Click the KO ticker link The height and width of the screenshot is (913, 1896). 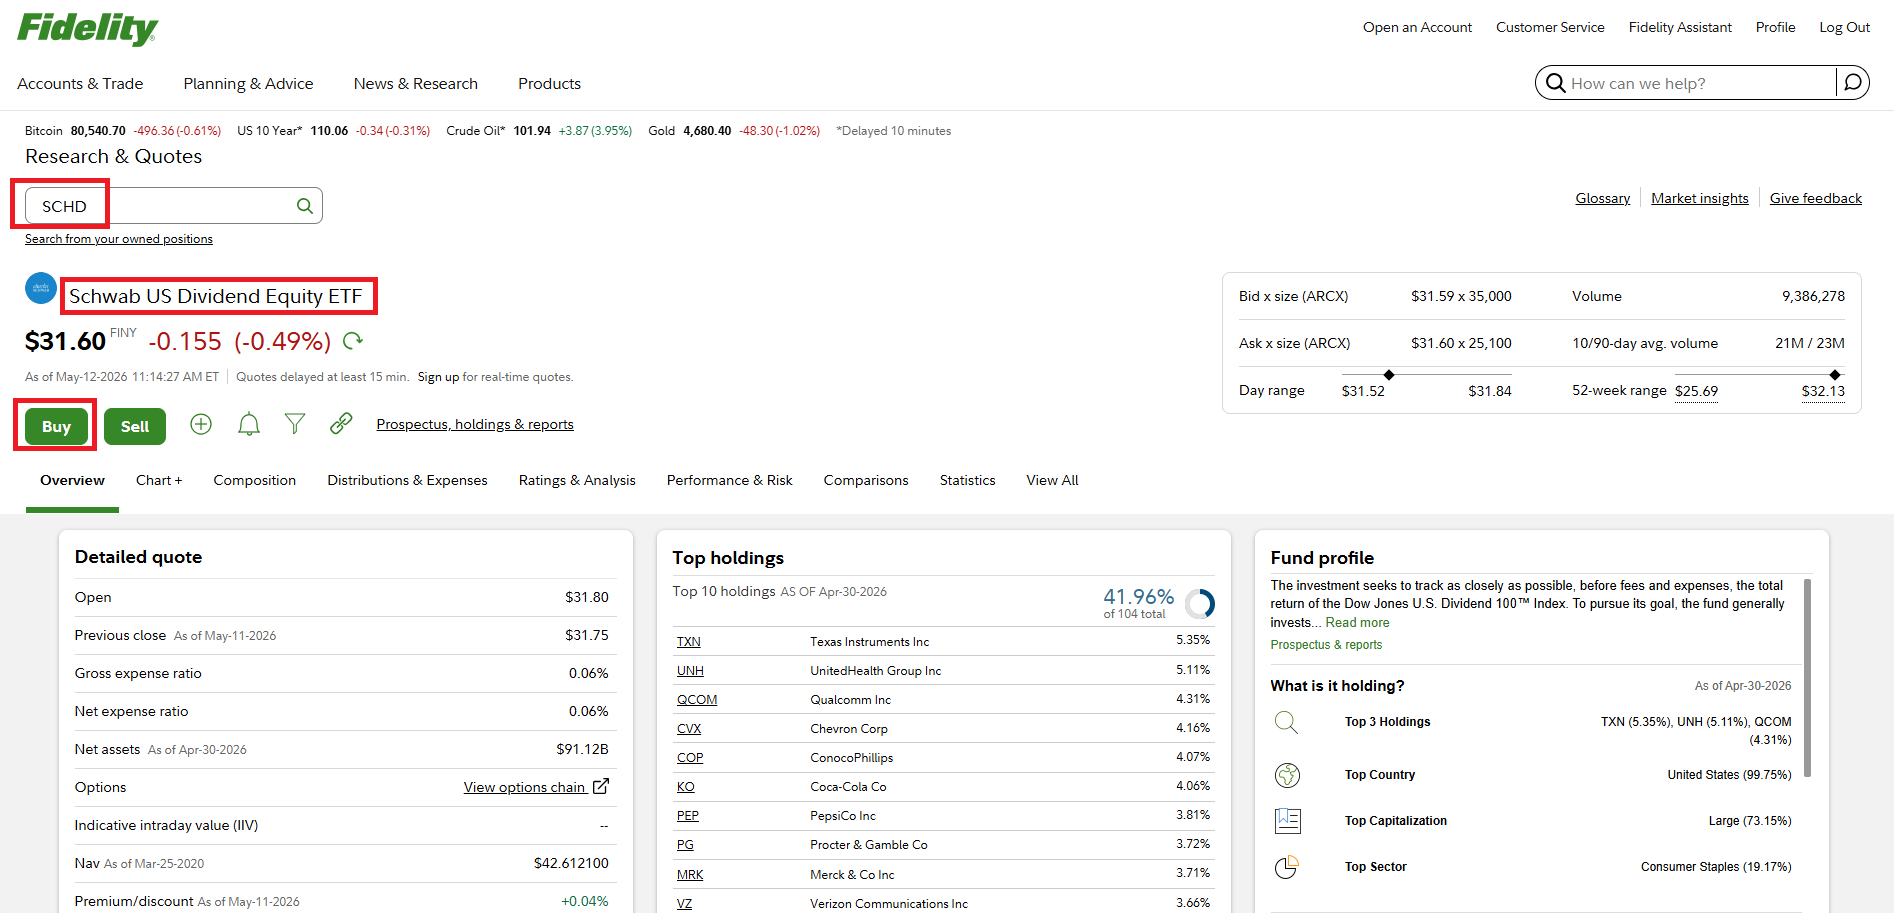[685, 787]
